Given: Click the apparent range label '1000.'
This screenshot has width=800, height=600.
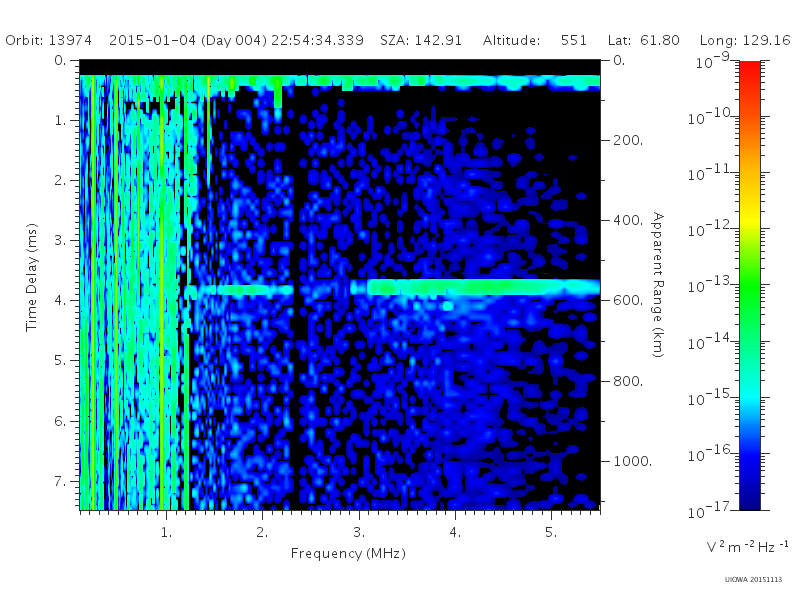Looking at the screenshot, I should pos(633,461).
